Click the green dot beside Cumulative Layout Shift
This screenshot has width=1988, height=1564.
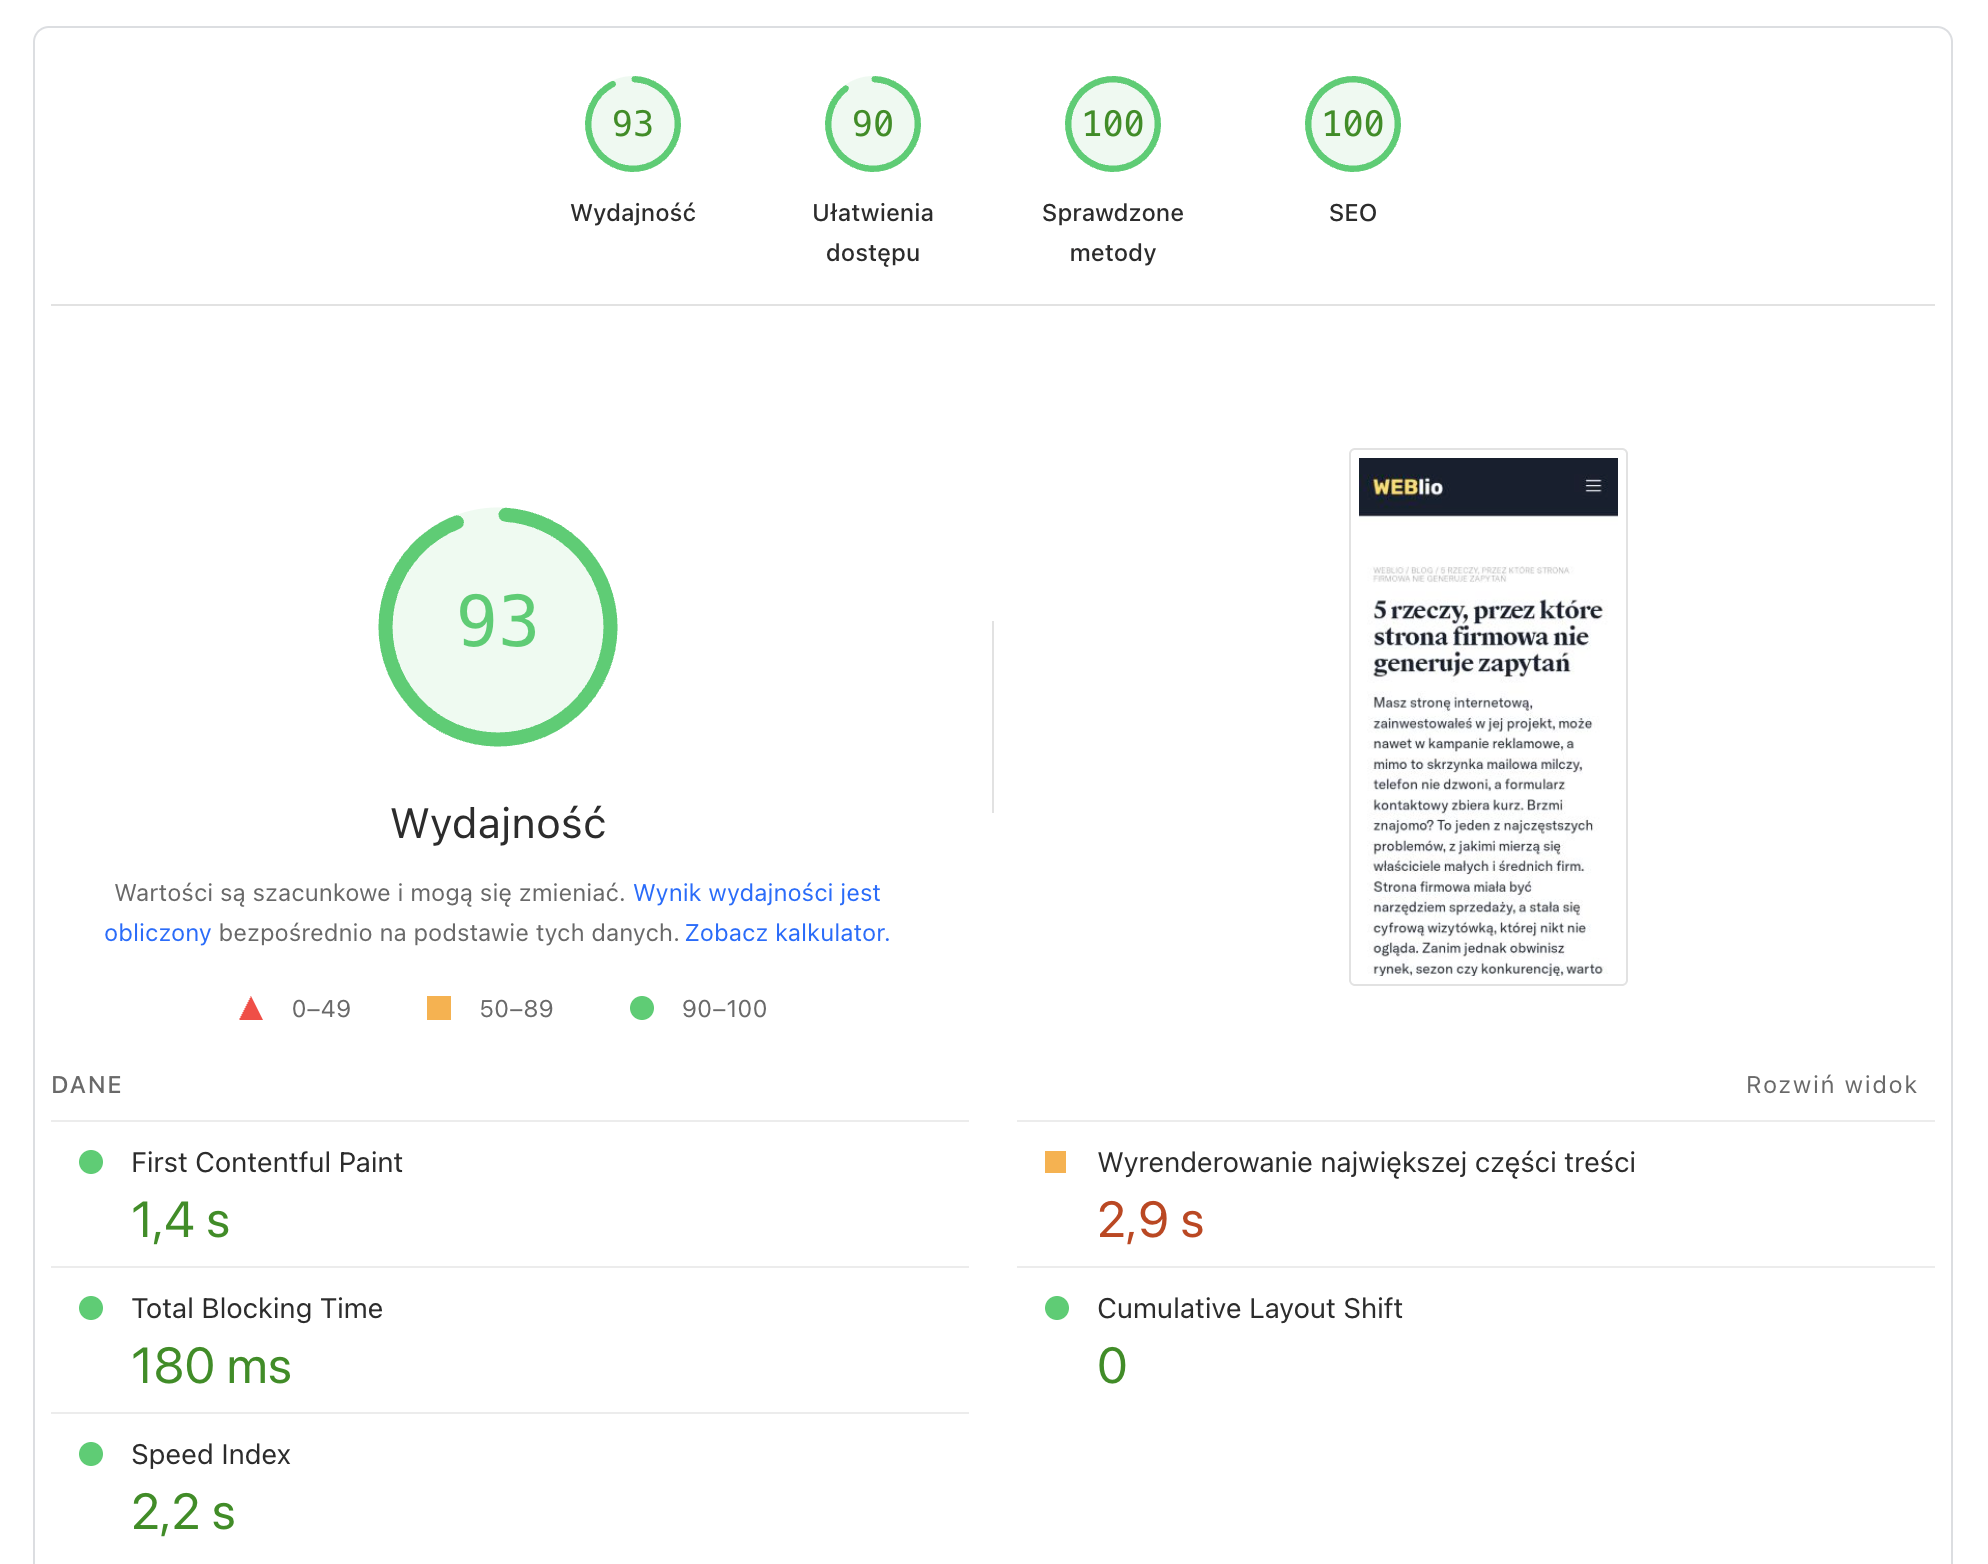click(x=1057, y=1308)
